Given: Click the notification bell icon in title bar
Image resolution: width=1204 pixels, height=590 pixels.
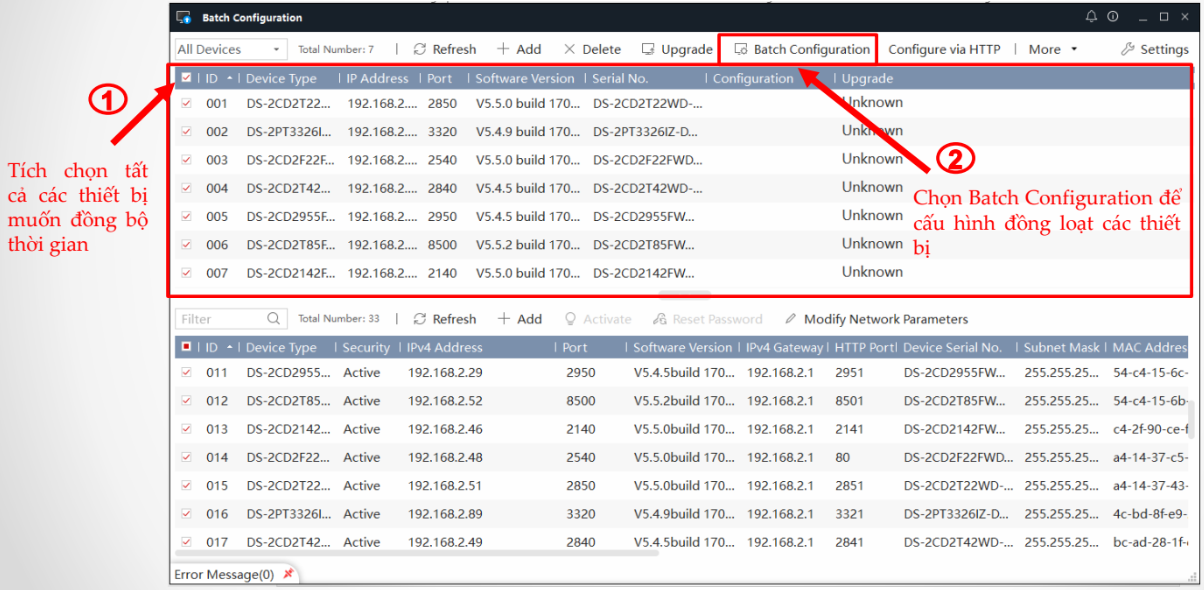Looking at the screenshot, I should [1091, 18].
